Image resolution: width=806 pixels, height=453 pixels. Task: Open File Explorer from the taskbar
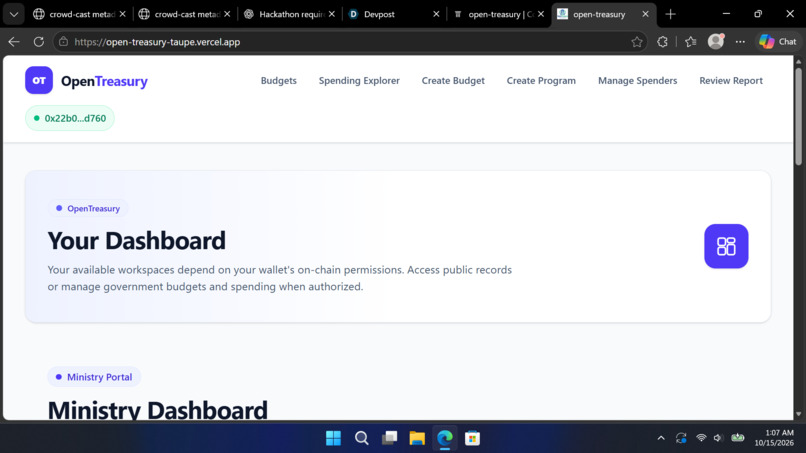pyautogui.click(x=417, y=438)
